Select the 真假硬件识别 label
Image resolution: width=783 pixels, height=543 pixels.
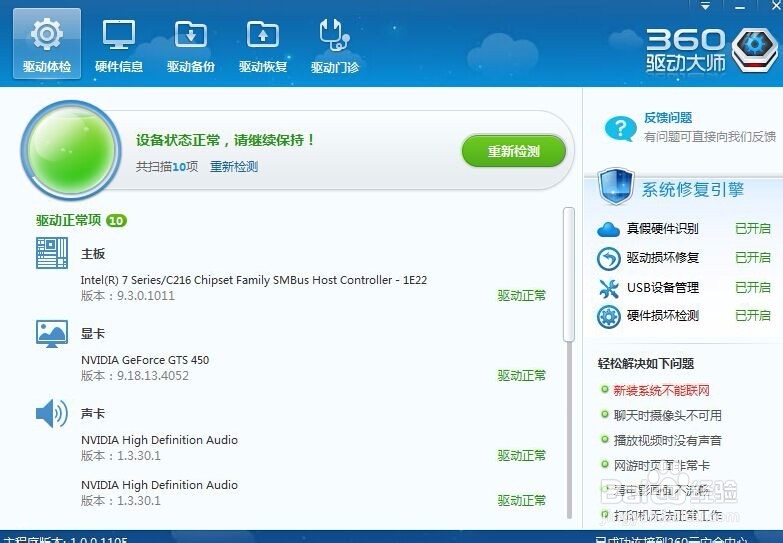tap(663, 229)
